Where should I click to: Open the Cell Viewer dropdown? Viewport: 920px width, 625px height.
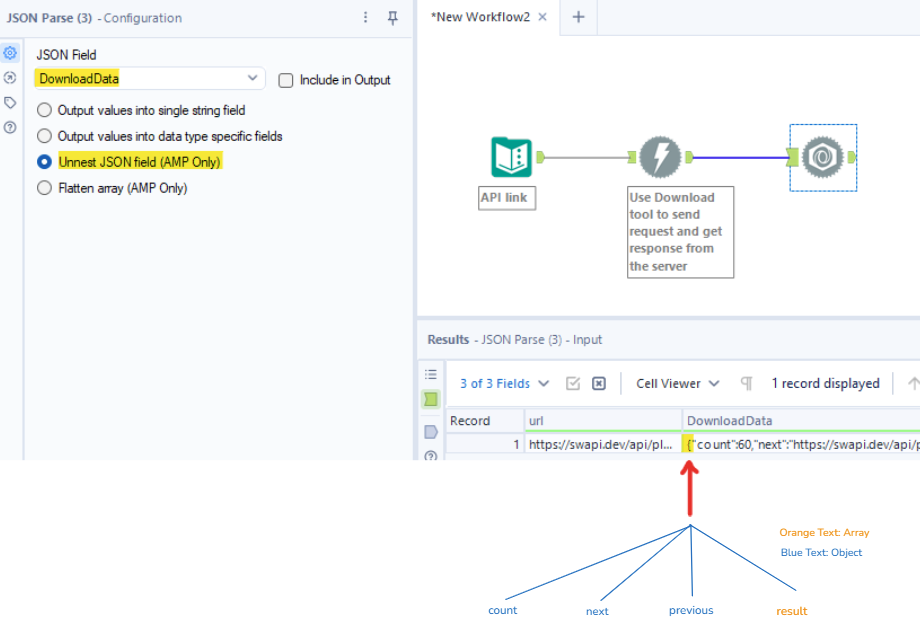678,383
